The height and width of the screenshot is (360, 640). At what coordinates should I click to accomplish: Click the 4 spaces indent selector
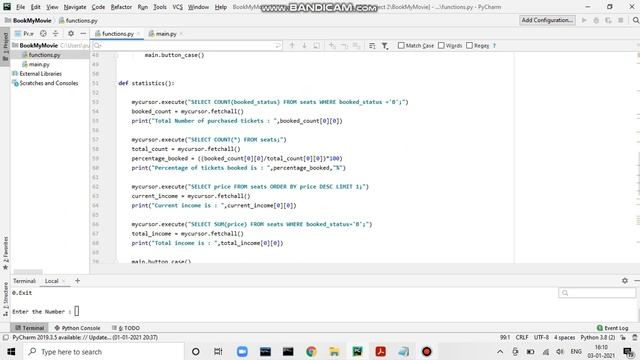coord(564,338)
